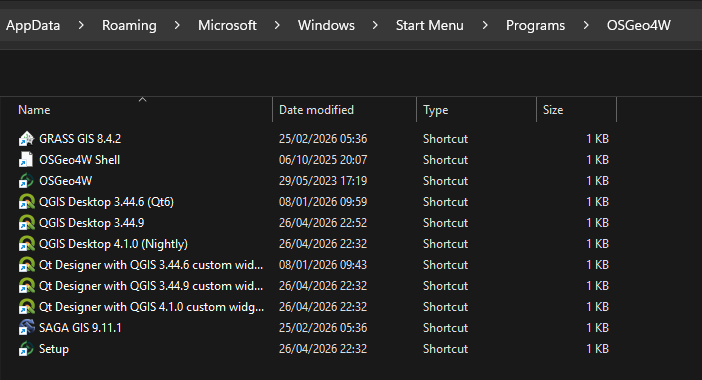Viewport: 702px width, 380px height.
Task: Click 'Qt Designer with QGIS 4.1.0 custom widg...' name
Action: [x=151, y=307]
